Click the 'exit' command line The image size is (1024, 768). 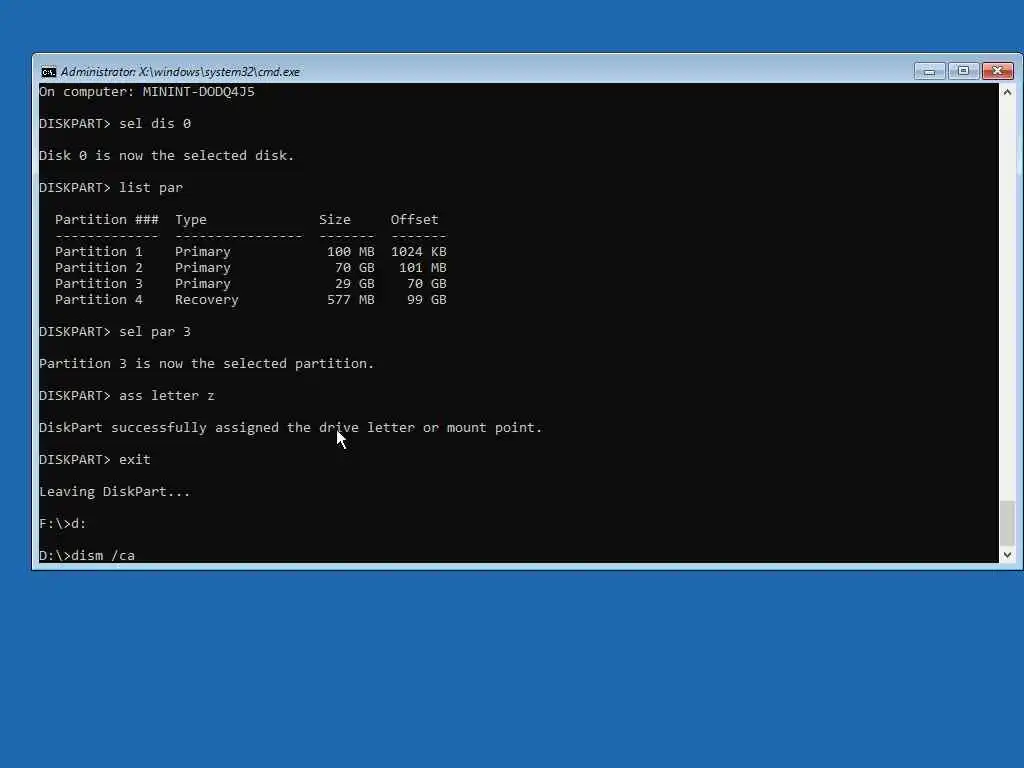coord(95,460)
